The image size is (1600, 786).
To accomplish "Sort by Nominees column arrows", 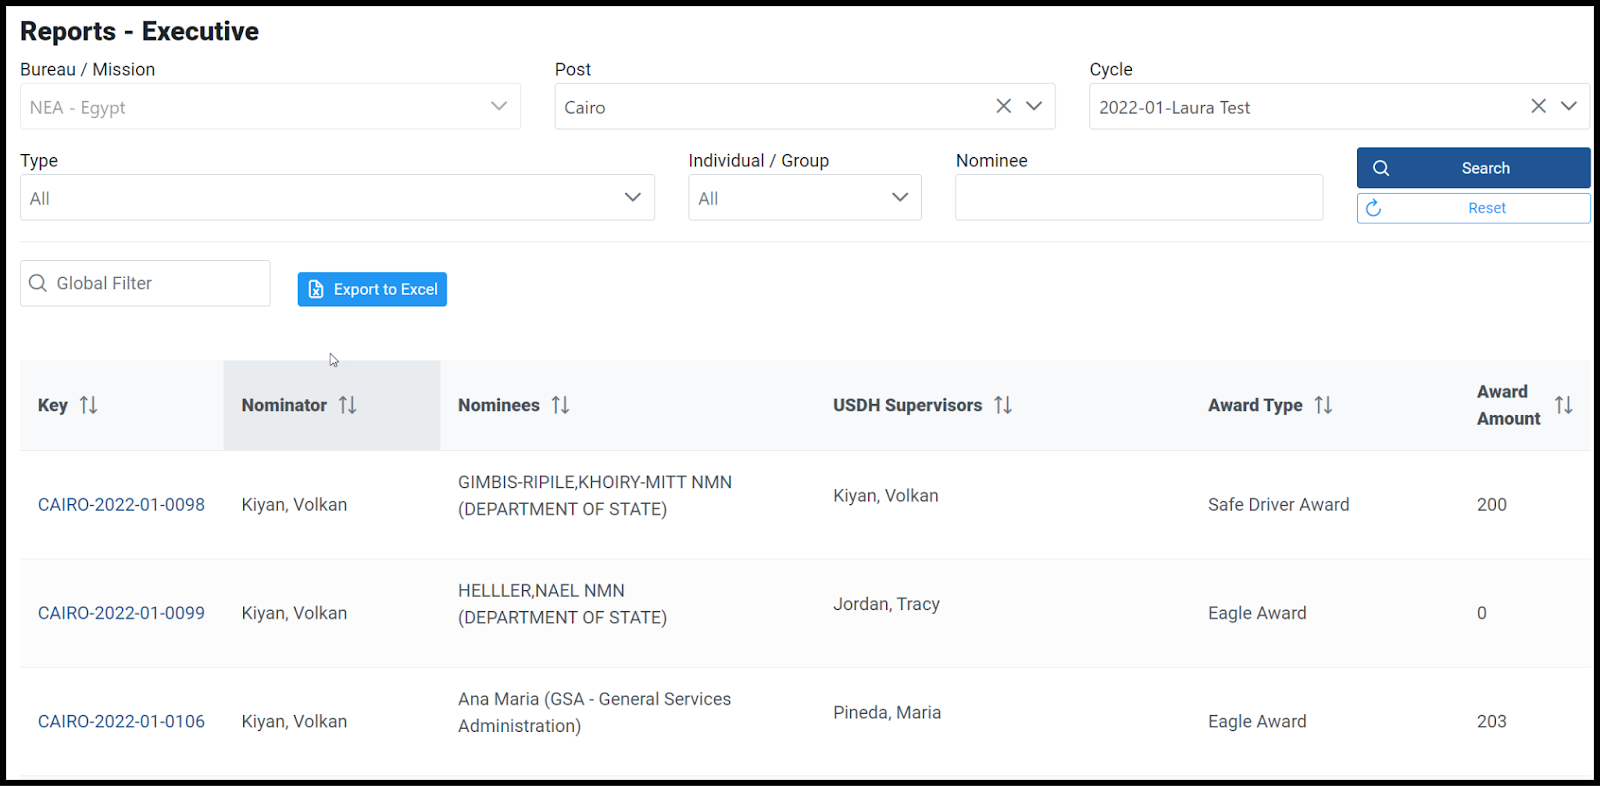I will [560, 405].
